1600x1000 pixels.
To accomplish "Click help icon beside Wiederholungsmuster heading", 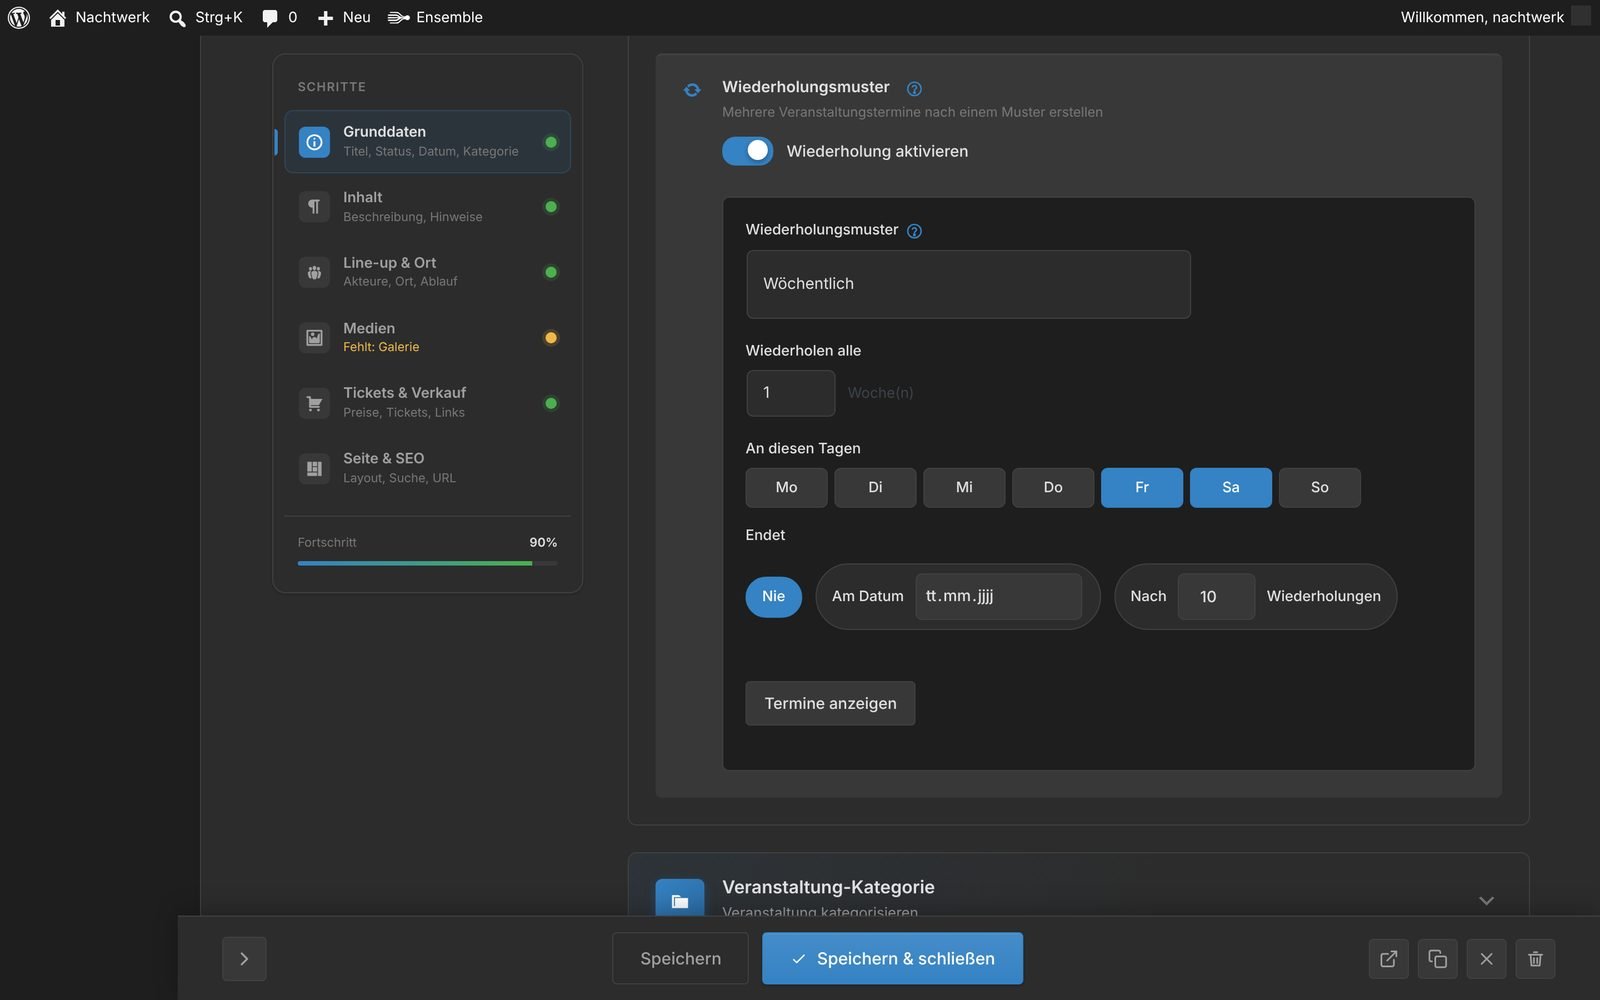I will click(x=914, y=88).
